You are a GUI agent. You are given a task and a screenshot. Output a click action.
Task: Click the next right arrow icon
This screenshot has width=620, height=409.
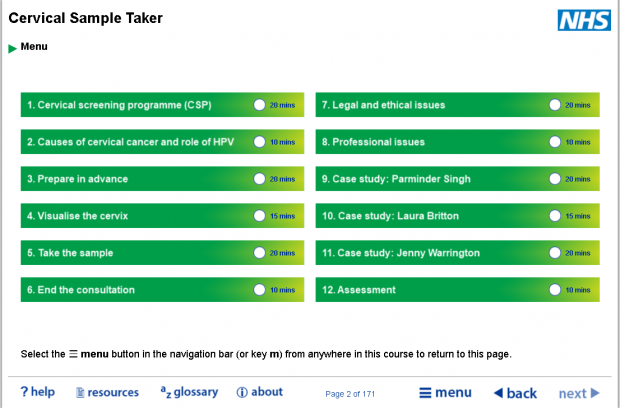[x=595, y=393]
